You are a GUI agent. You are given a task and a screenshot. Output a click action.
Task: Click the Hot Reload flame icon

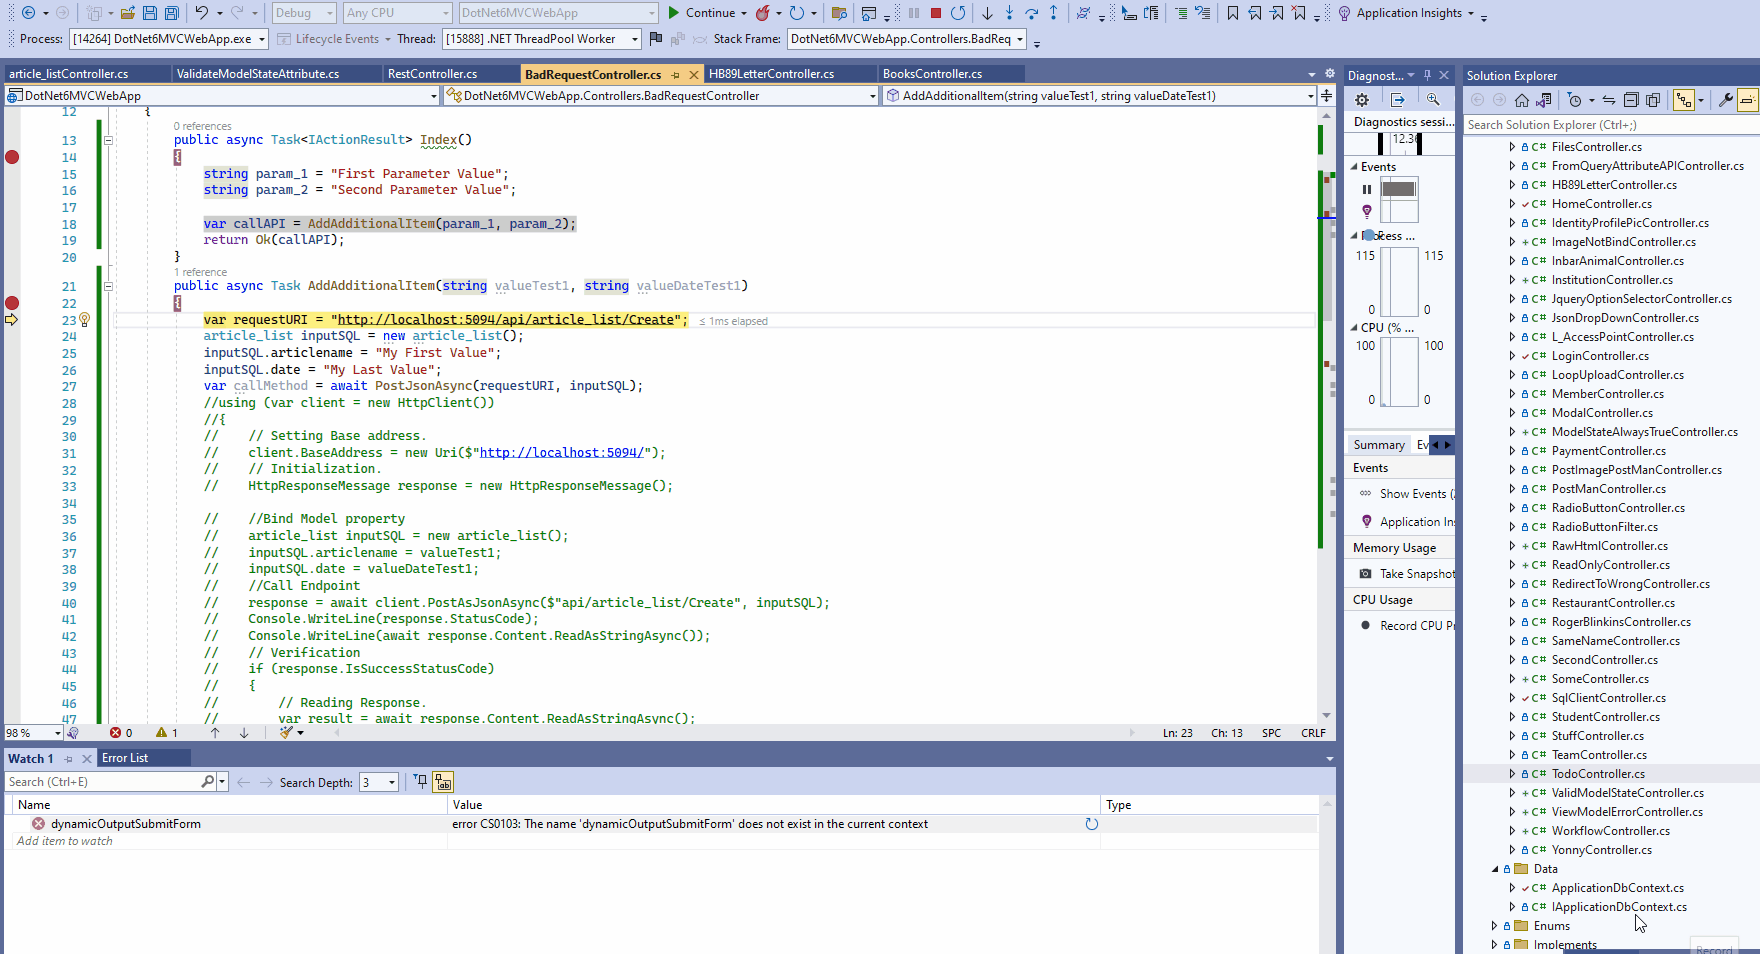click(764, 13)
